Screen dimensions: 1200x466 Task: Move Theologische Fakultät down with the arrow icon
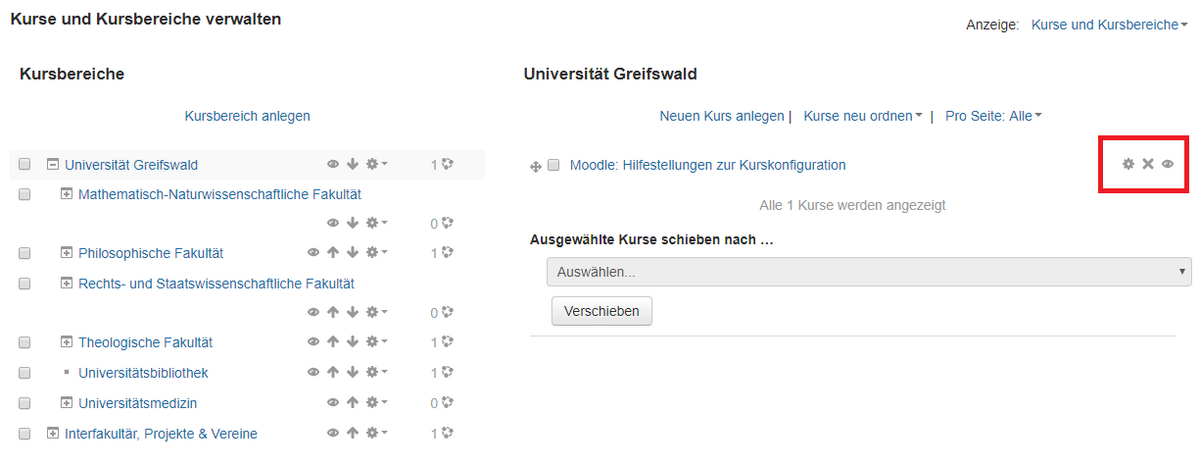352,343
